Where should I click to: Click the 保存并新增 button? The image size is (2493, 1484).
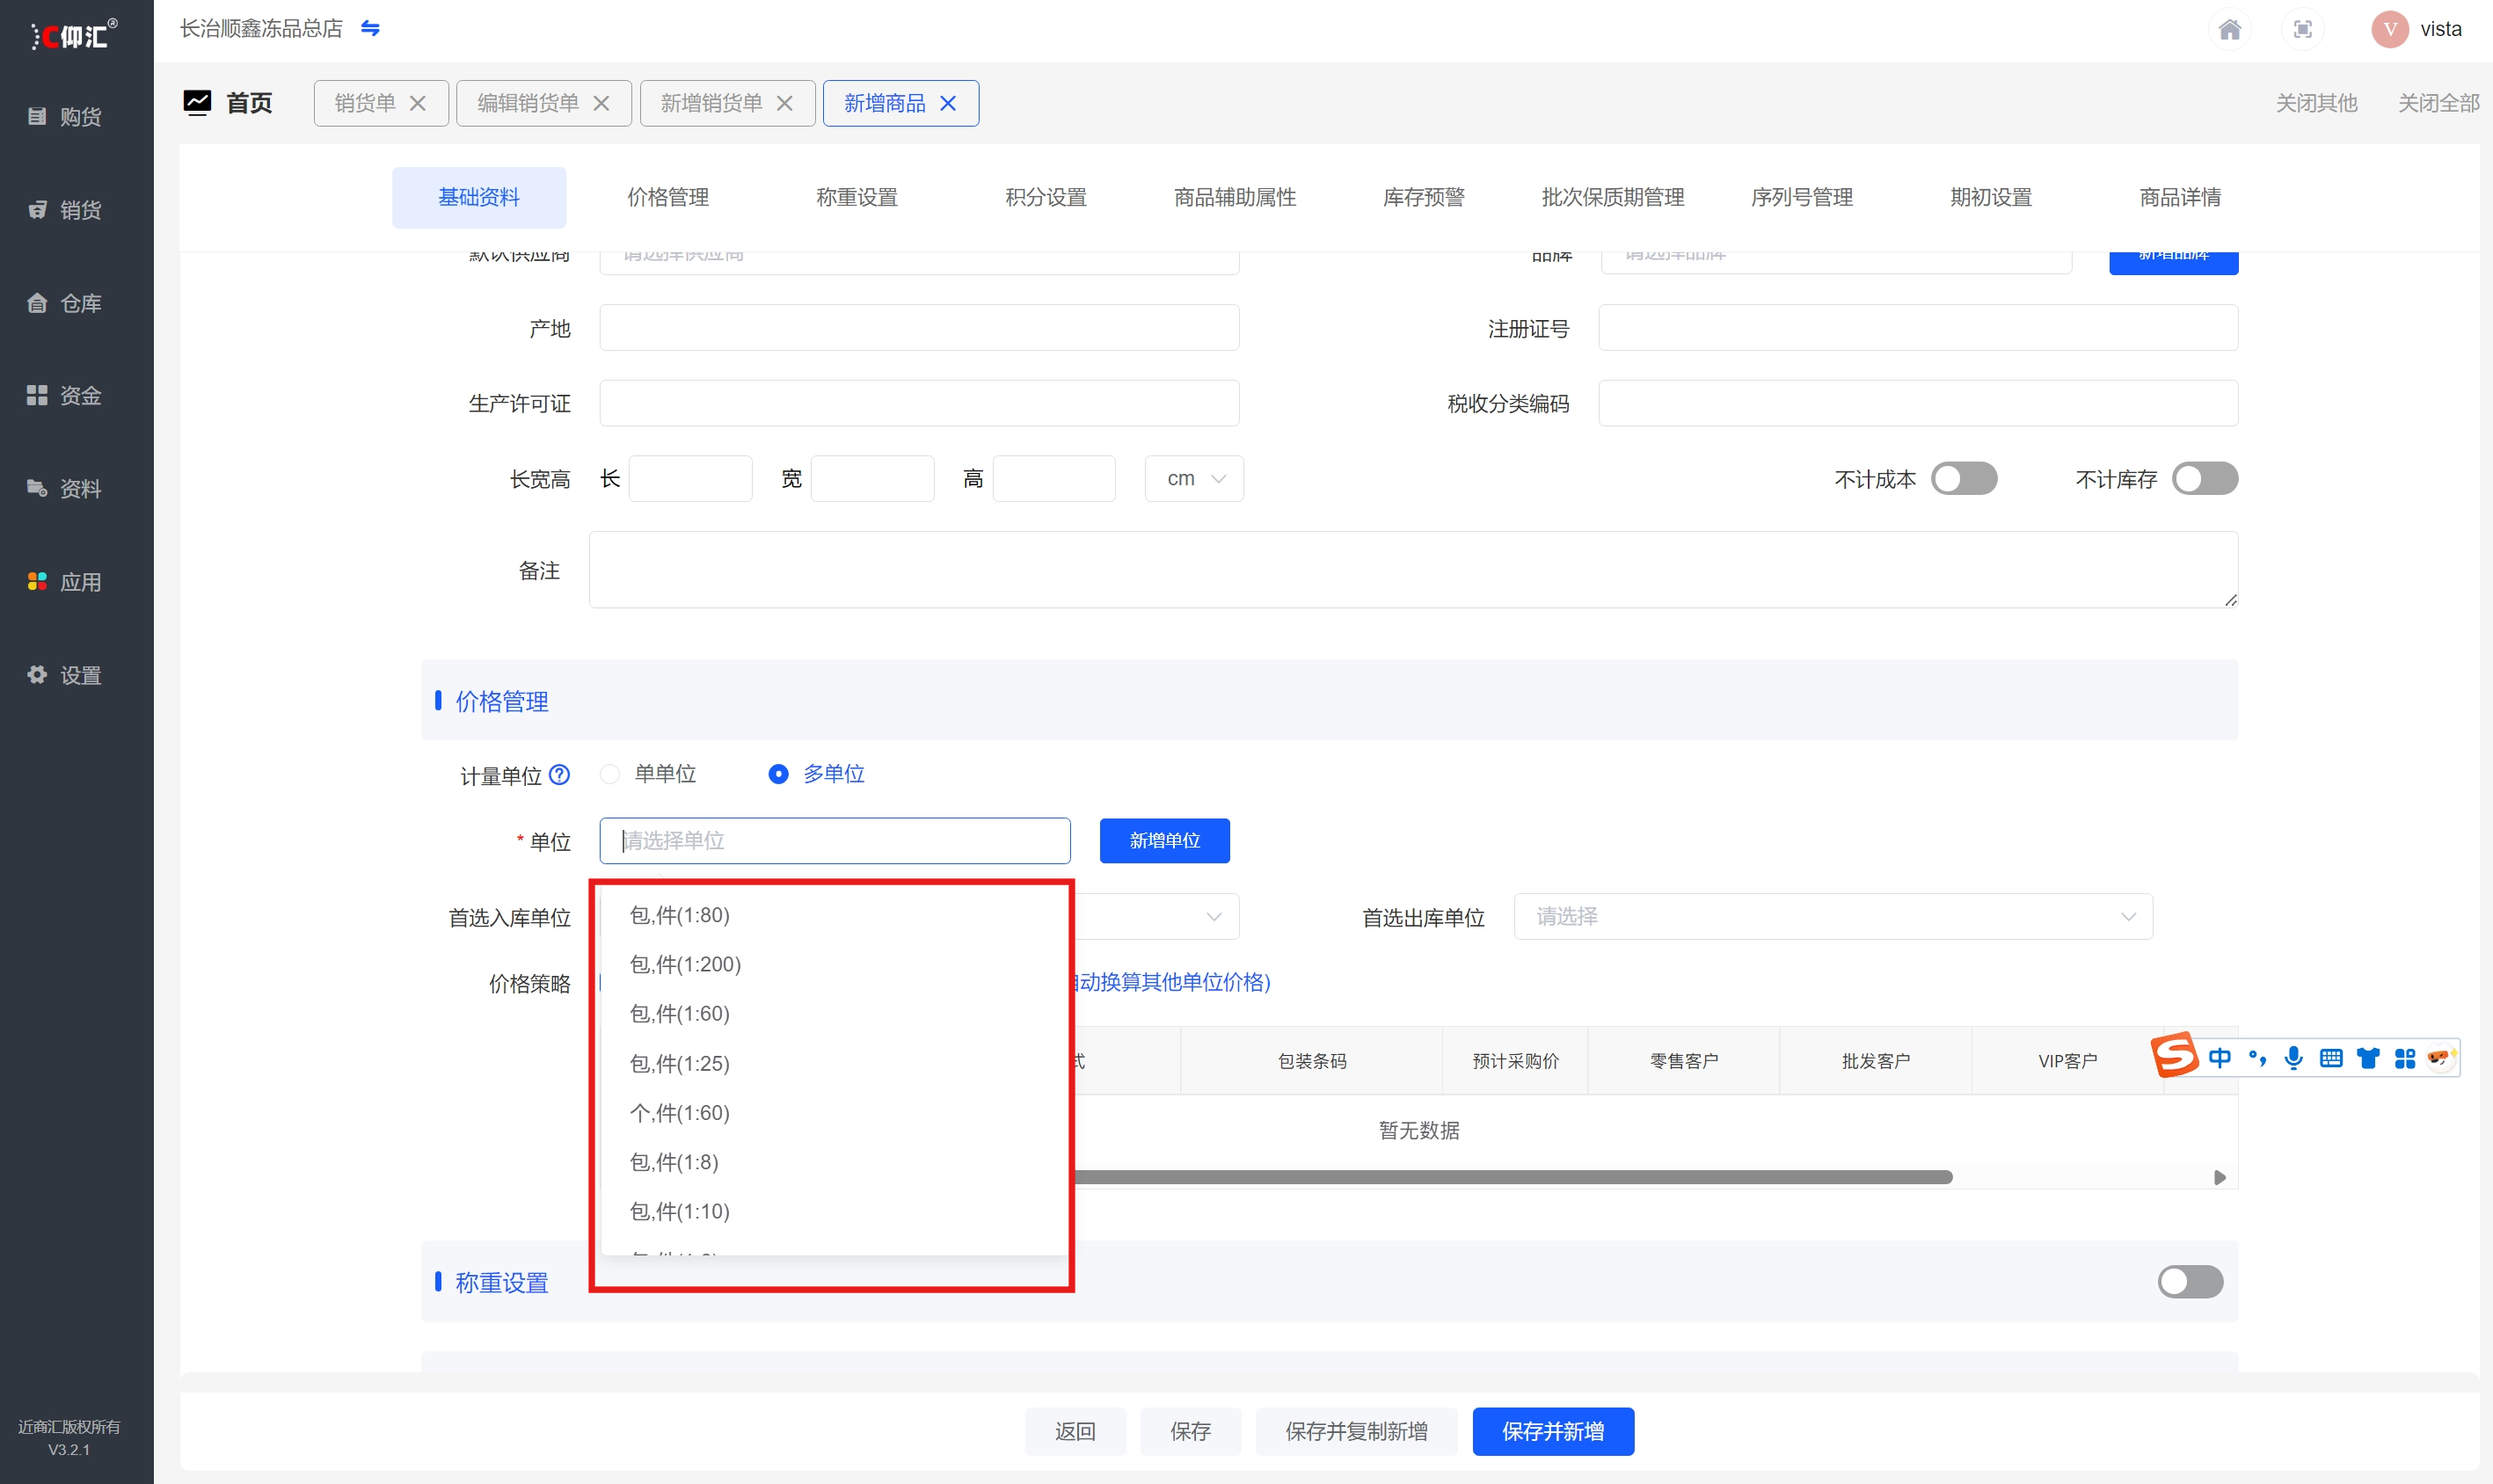[x=1552, y=1431]
